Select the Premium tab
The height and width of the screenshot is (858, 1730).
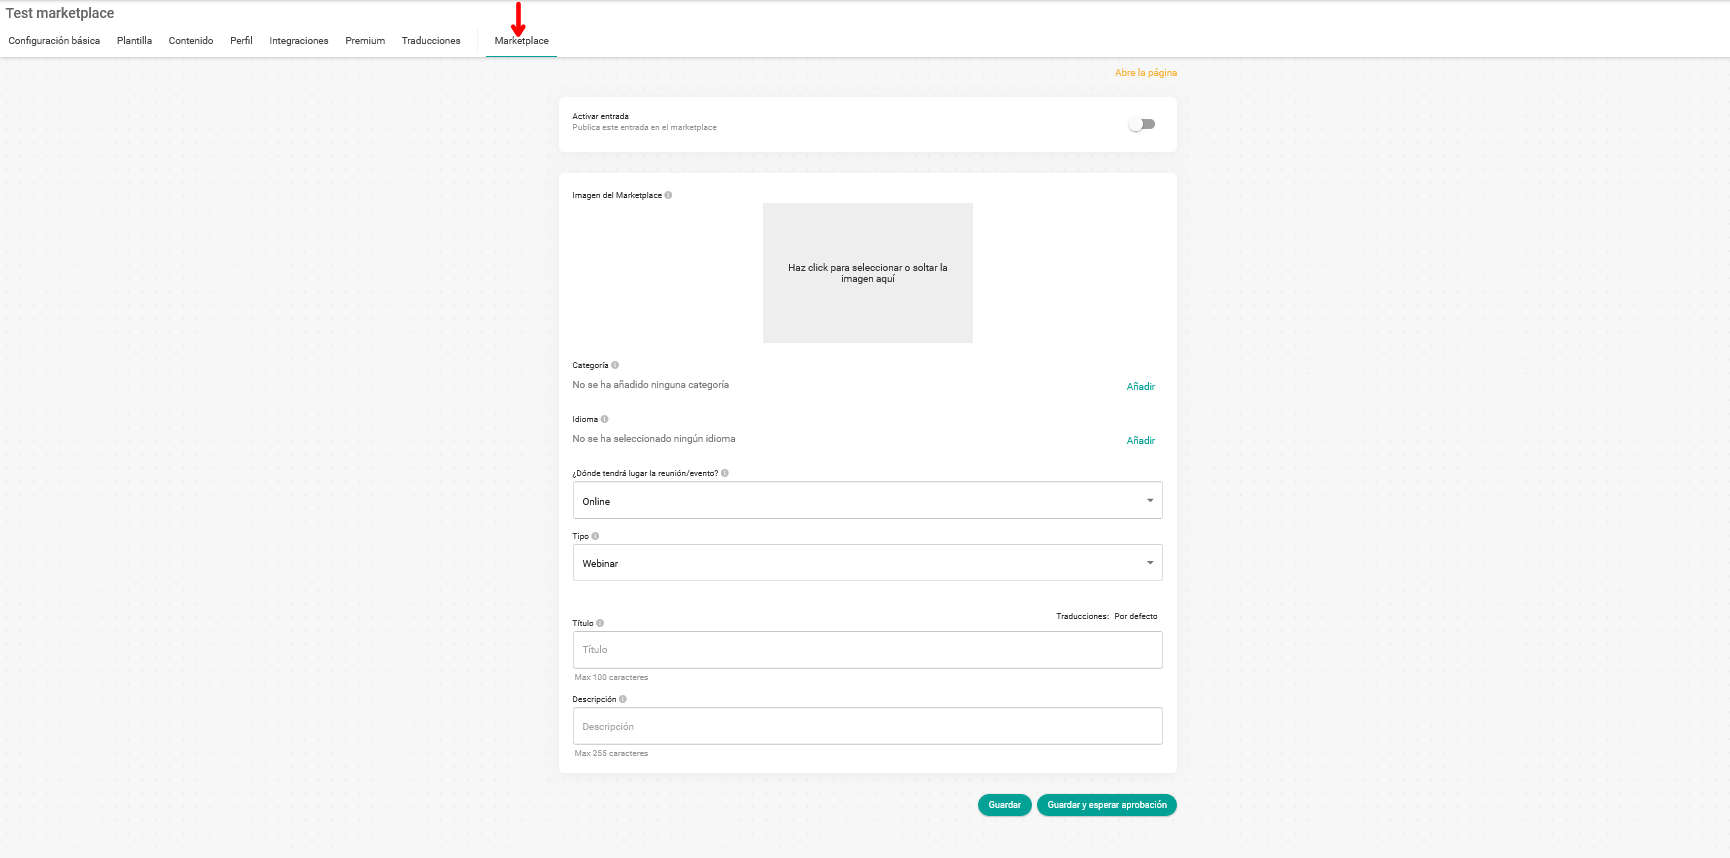(365, 41)
